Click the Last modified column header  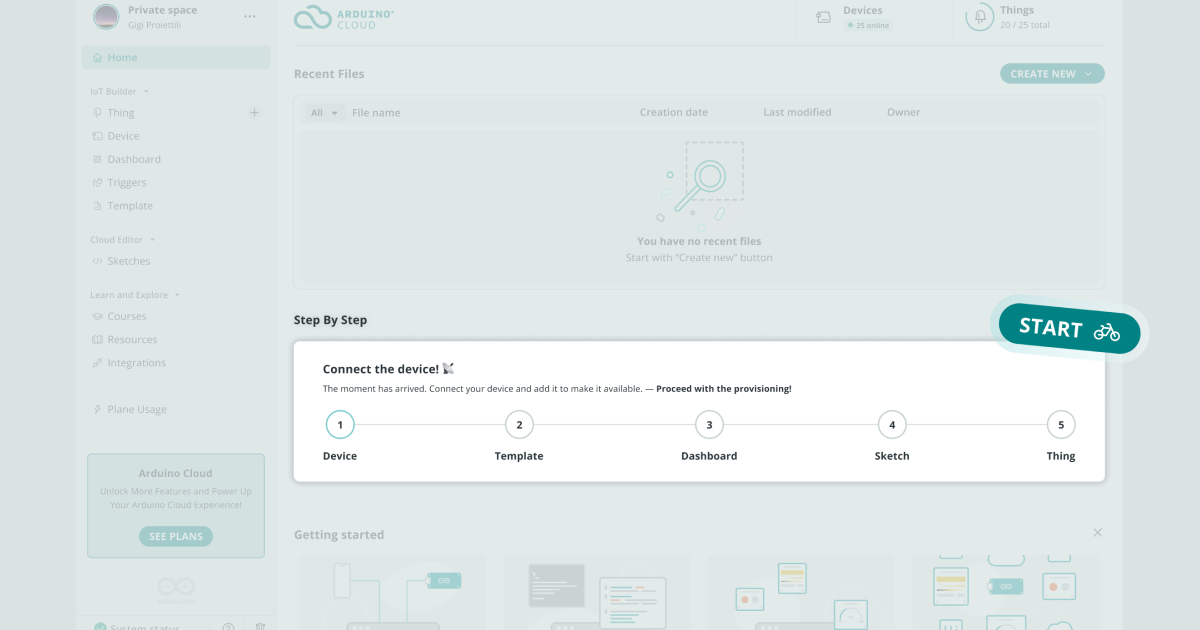pos(797,112)
